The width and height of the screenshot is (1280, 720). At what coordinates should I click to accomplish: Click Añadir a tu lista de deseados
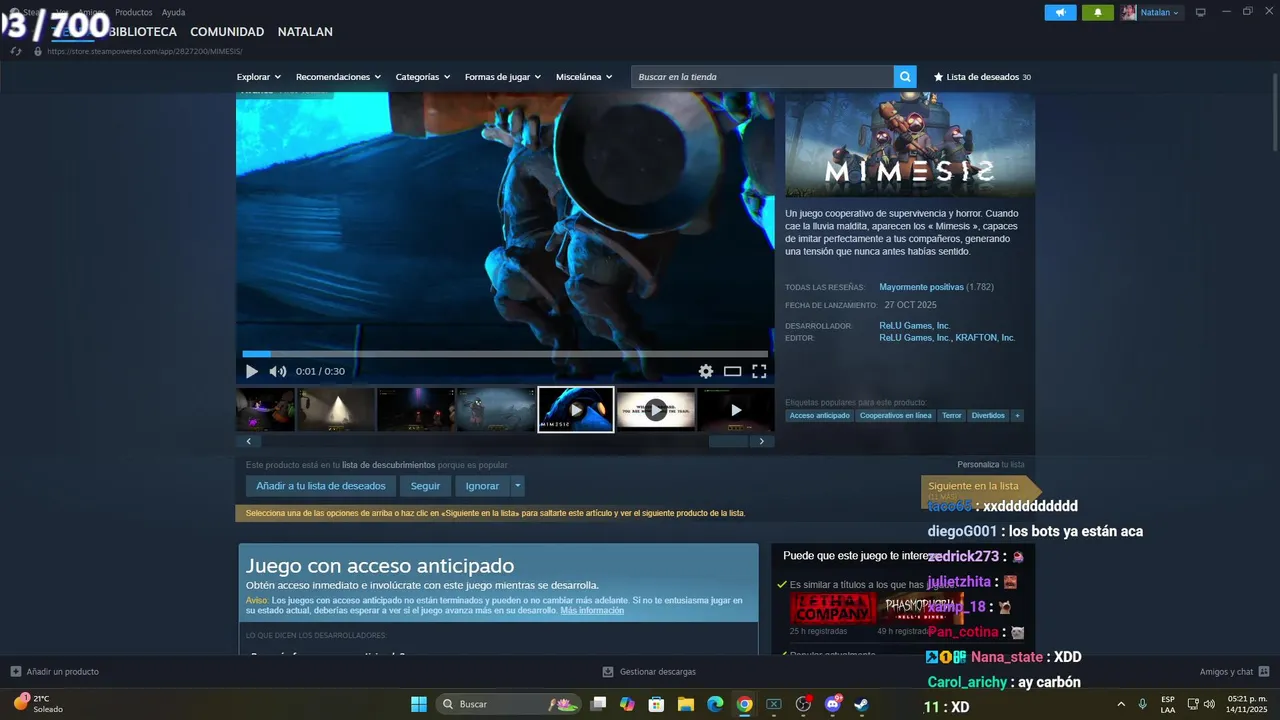click(320, 486)
